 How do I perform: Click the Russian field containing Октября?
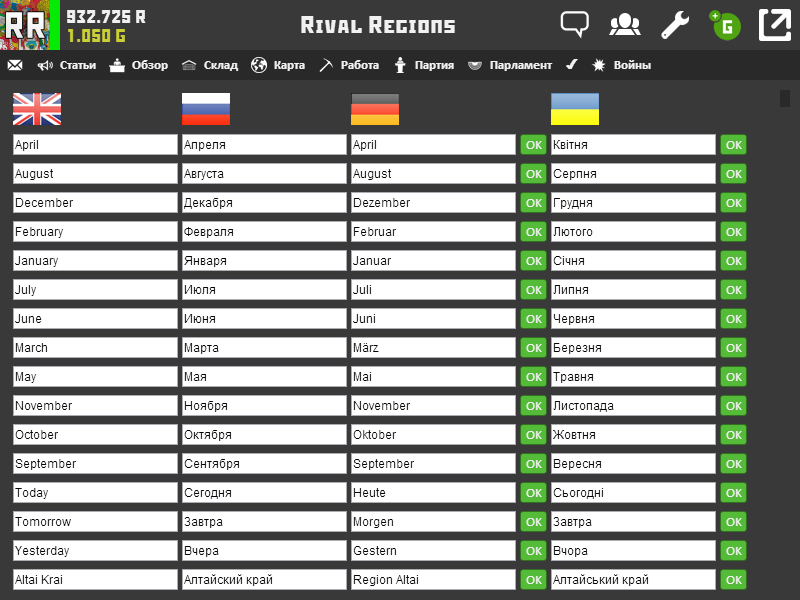[264, 435]
